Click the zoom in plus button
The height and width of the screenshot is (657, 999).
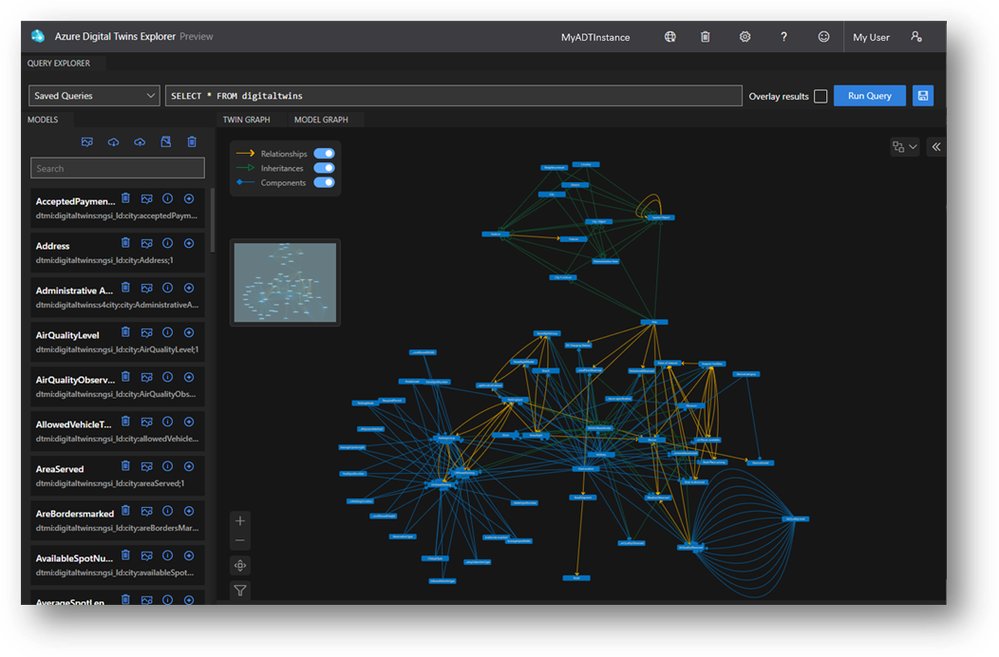240,521
